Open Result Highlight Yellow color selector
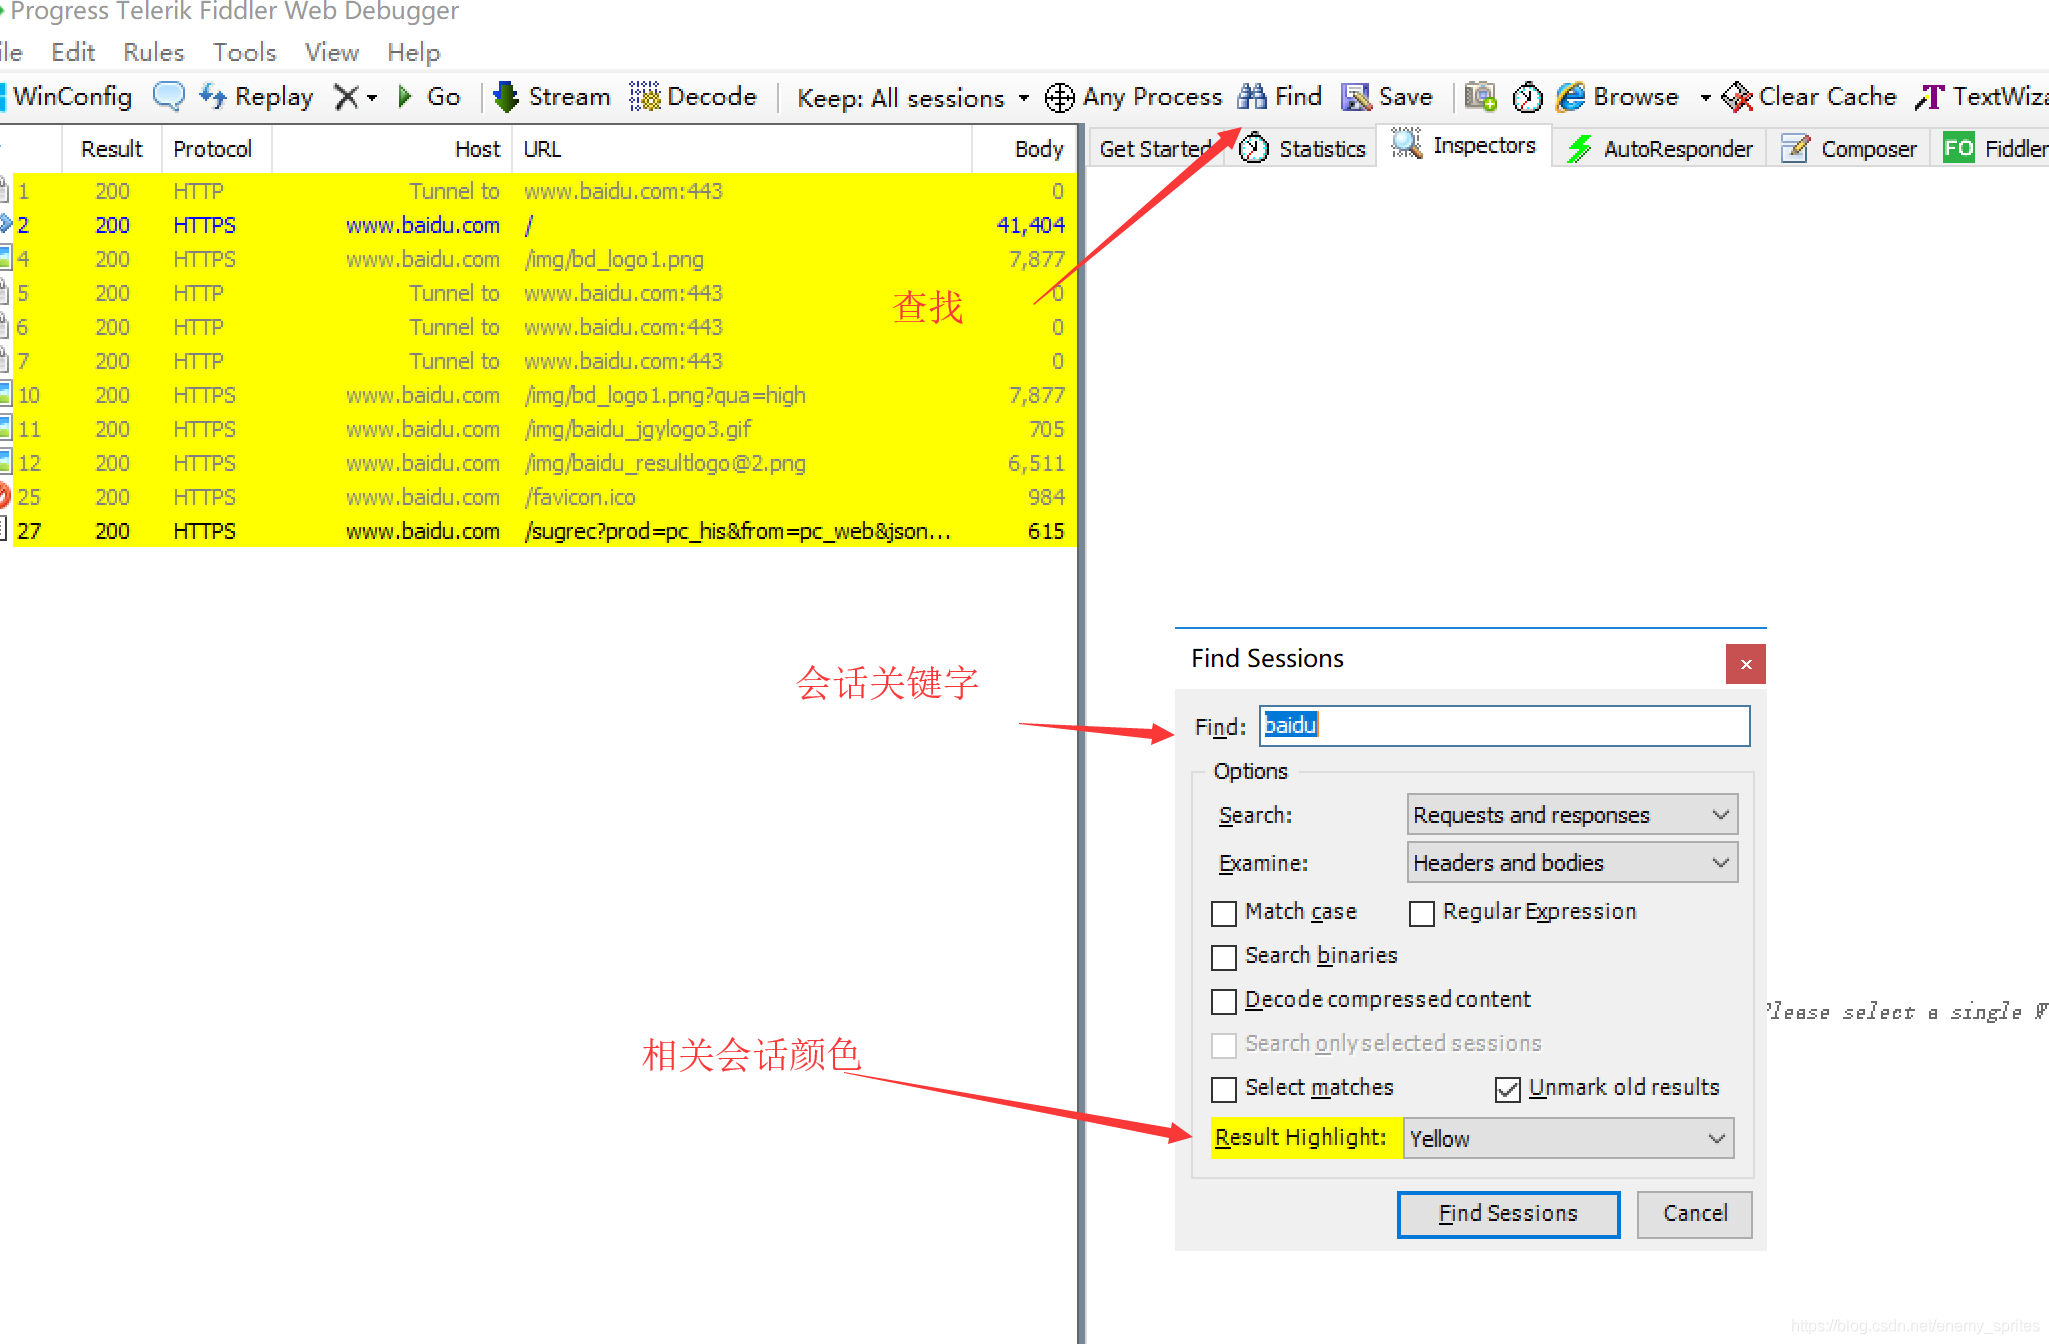 pos(1567,1139)
